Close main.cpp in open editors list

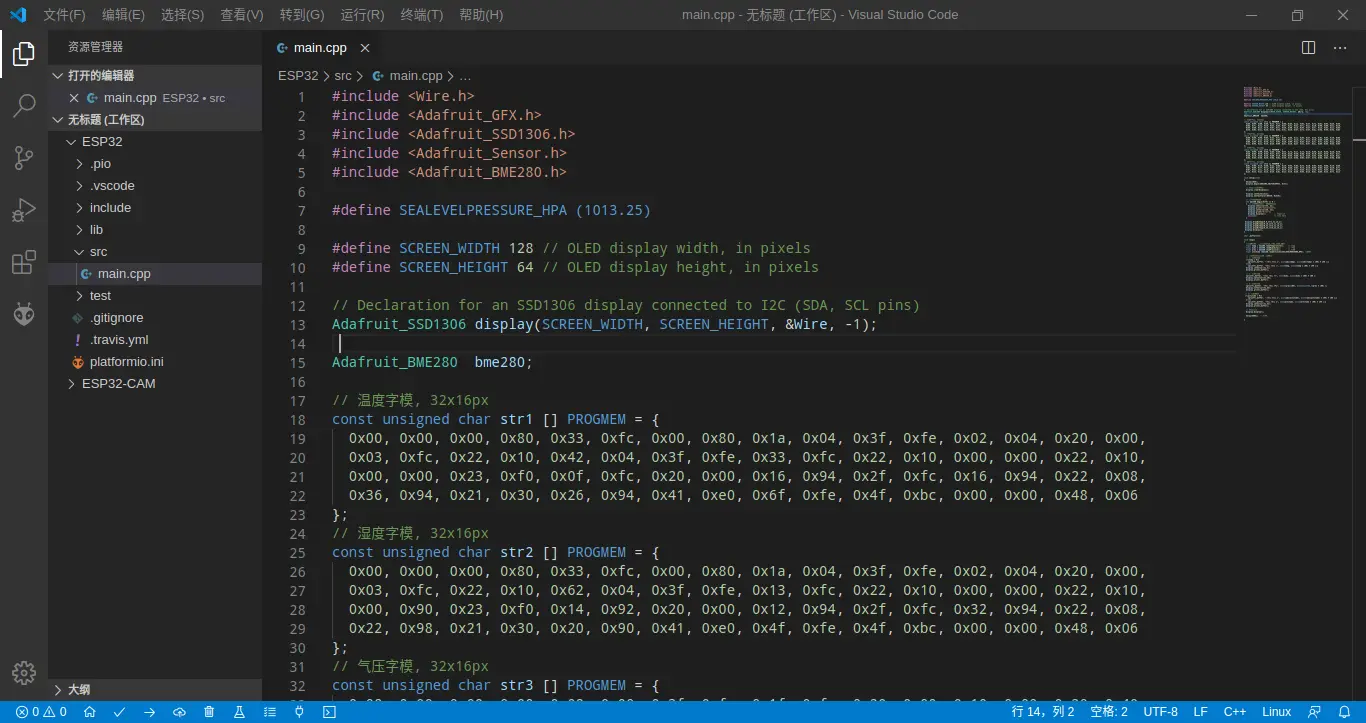pyautogui.click(x=74, y=98)
